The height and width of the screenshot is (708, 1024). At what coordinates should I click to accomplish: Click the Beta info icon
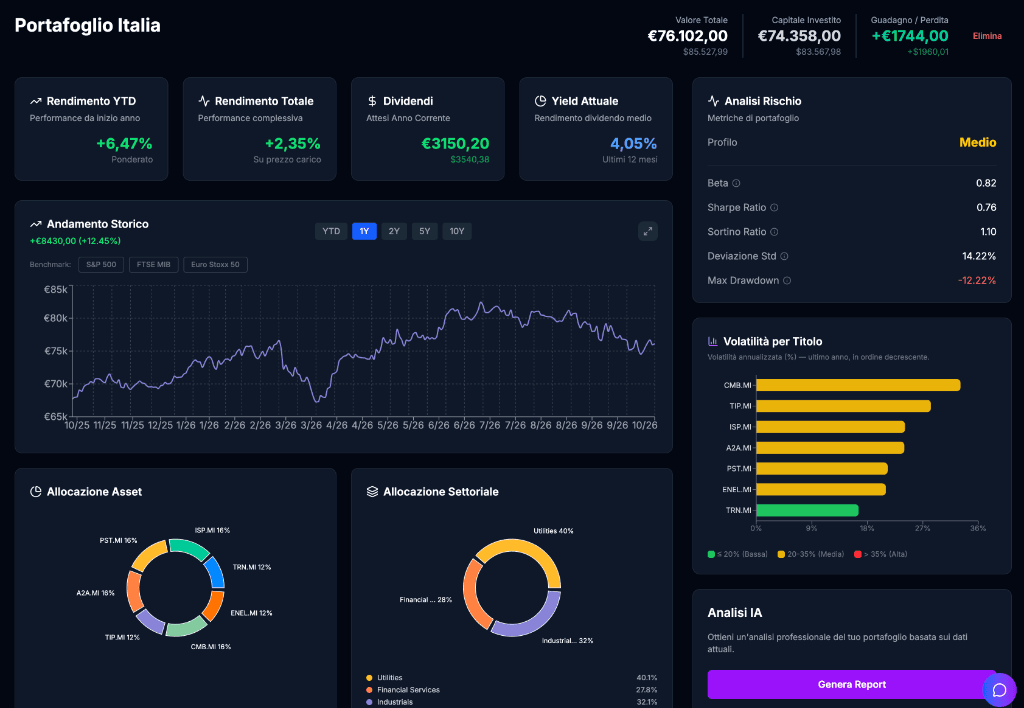click(x=736, y=184)
